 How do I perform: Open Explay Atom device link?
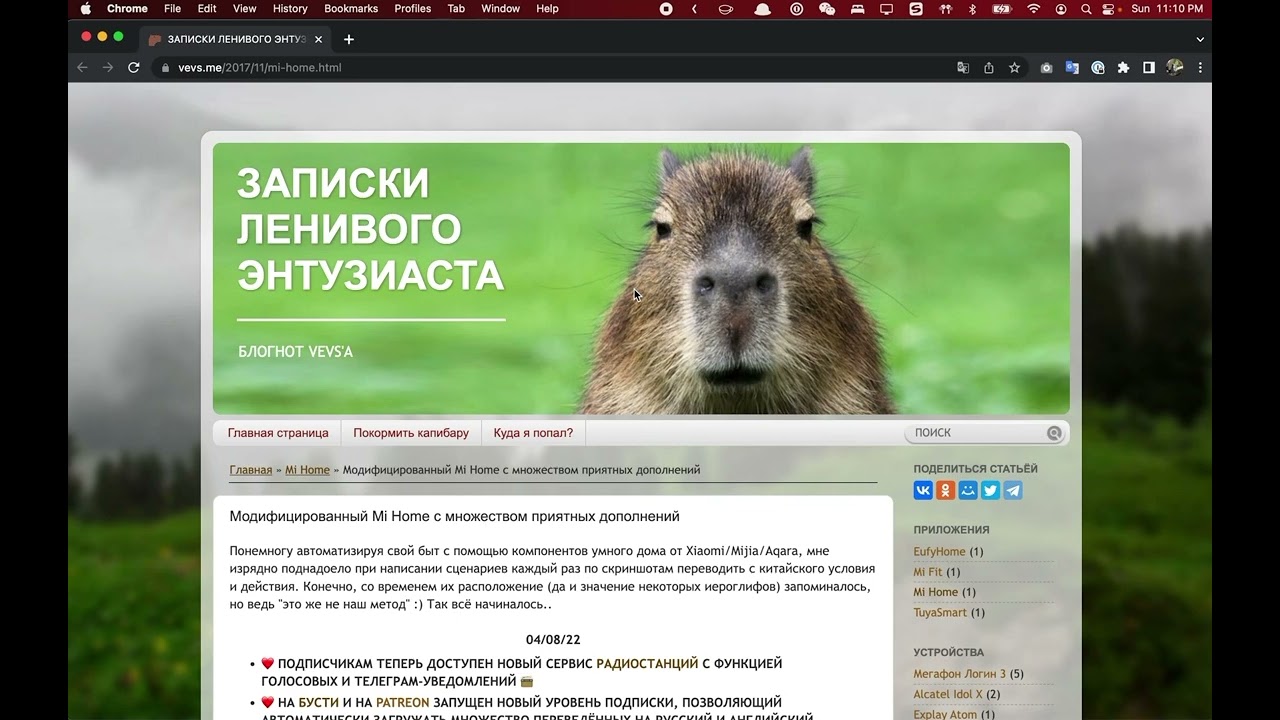click(x=946, y=714)
